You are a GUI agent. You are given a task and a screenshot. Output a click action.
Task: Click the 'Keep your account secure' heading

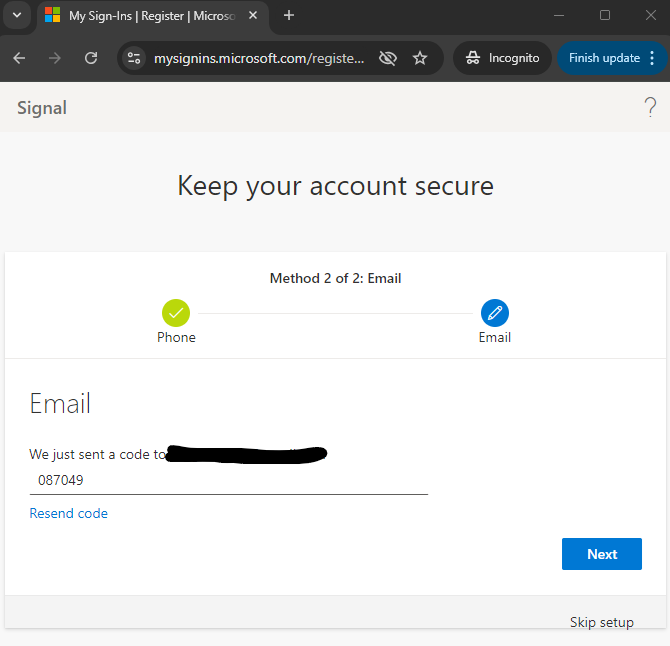(x=335, y=186)
